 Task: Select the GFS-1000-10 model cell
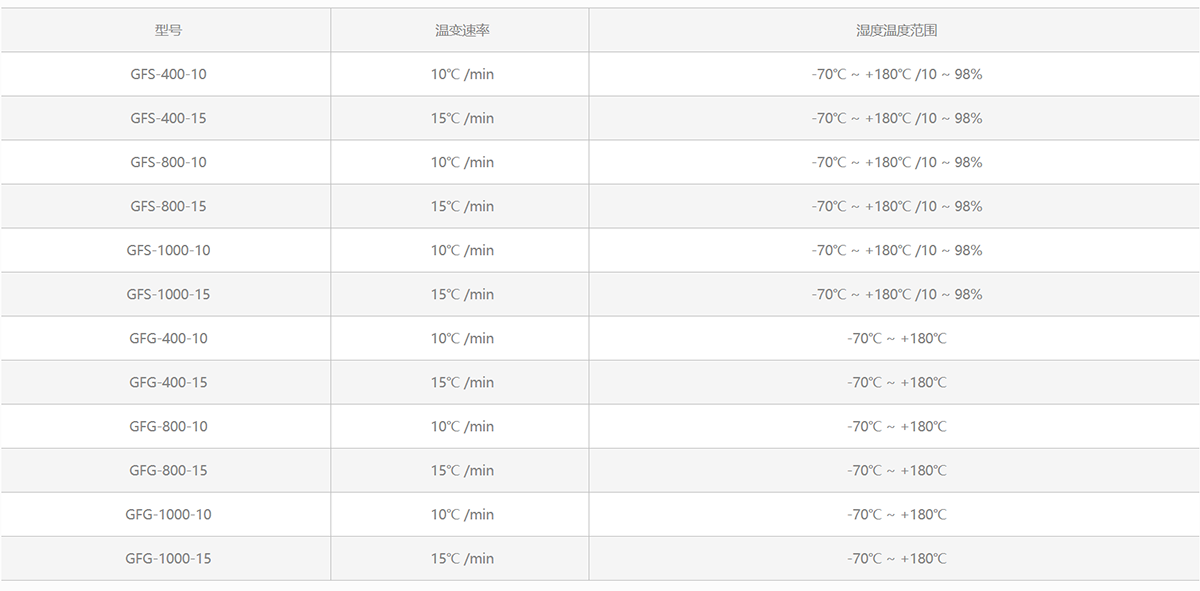168,250
